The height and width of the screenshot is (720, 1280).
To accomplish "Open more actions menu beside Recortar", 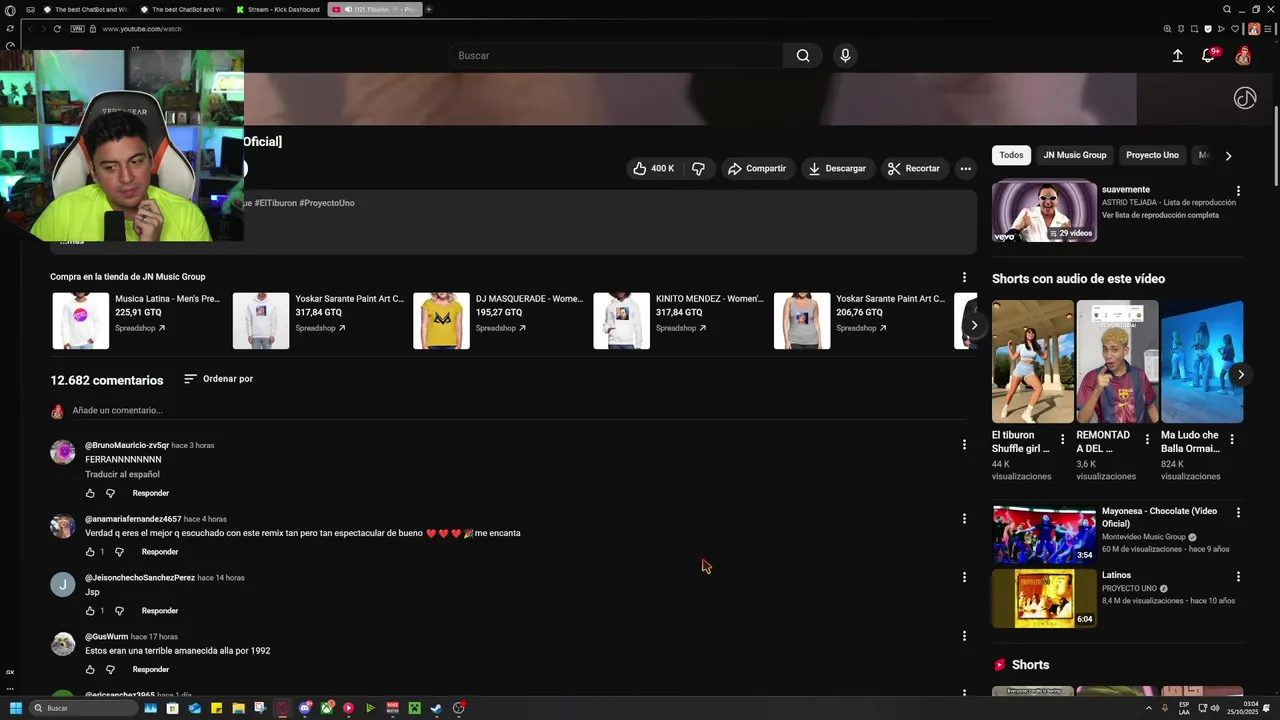I will click(965, 169).
